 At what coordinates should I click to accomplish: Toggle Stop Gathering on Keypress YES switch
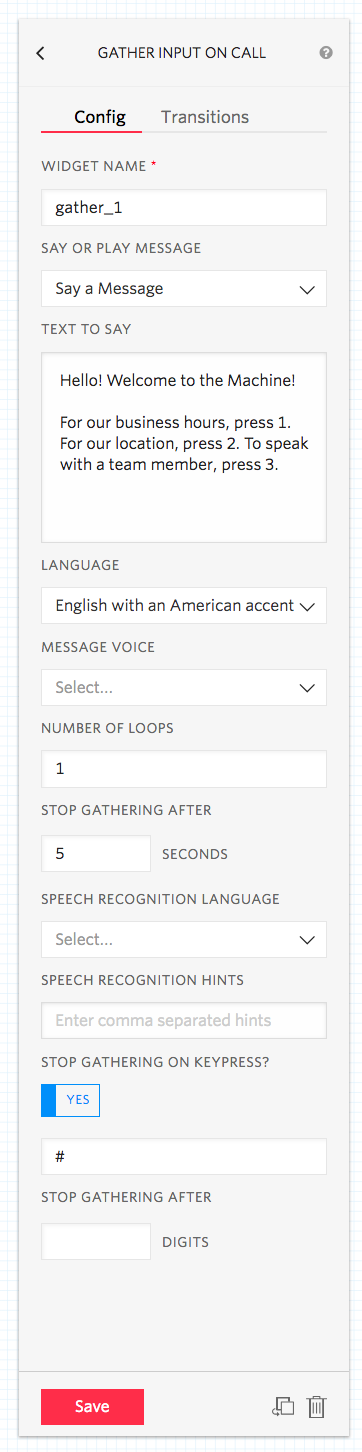pos(70,1100)
